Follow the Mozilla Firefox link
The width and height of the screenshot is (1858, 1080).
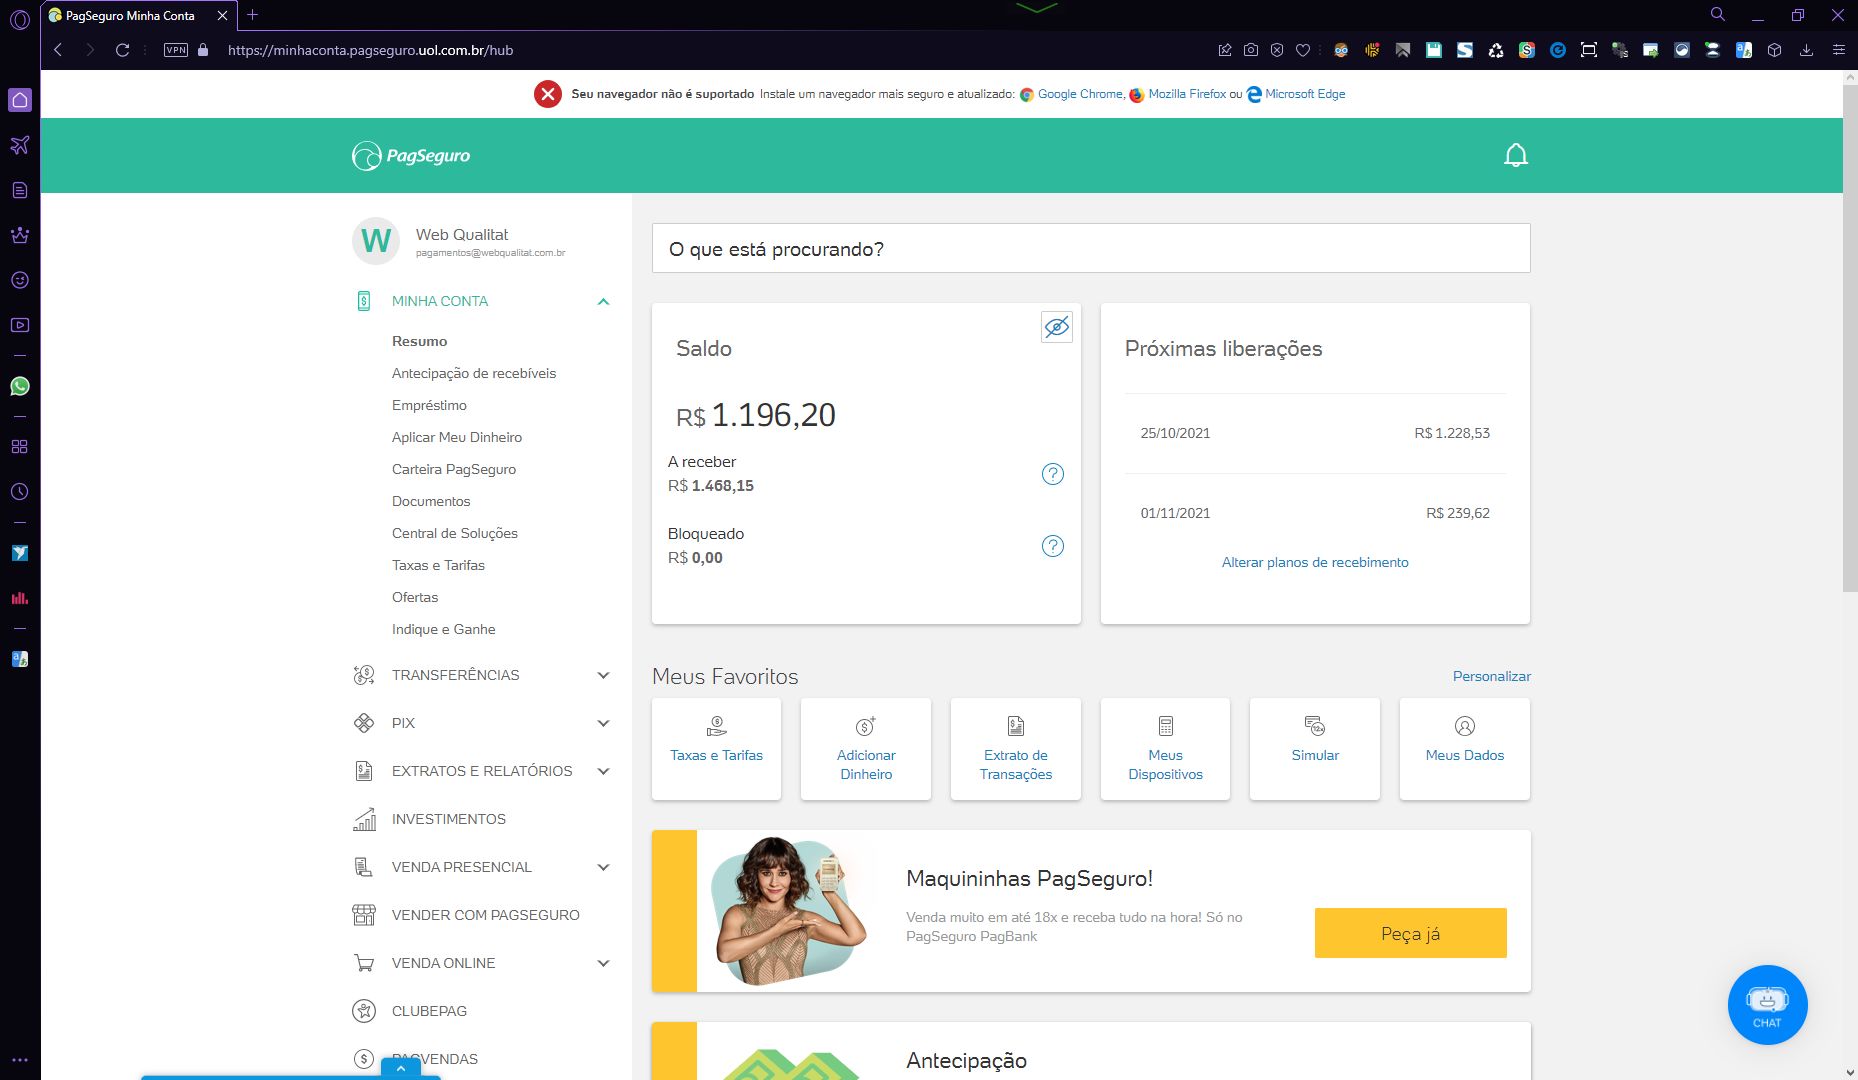click(1187, 94)
